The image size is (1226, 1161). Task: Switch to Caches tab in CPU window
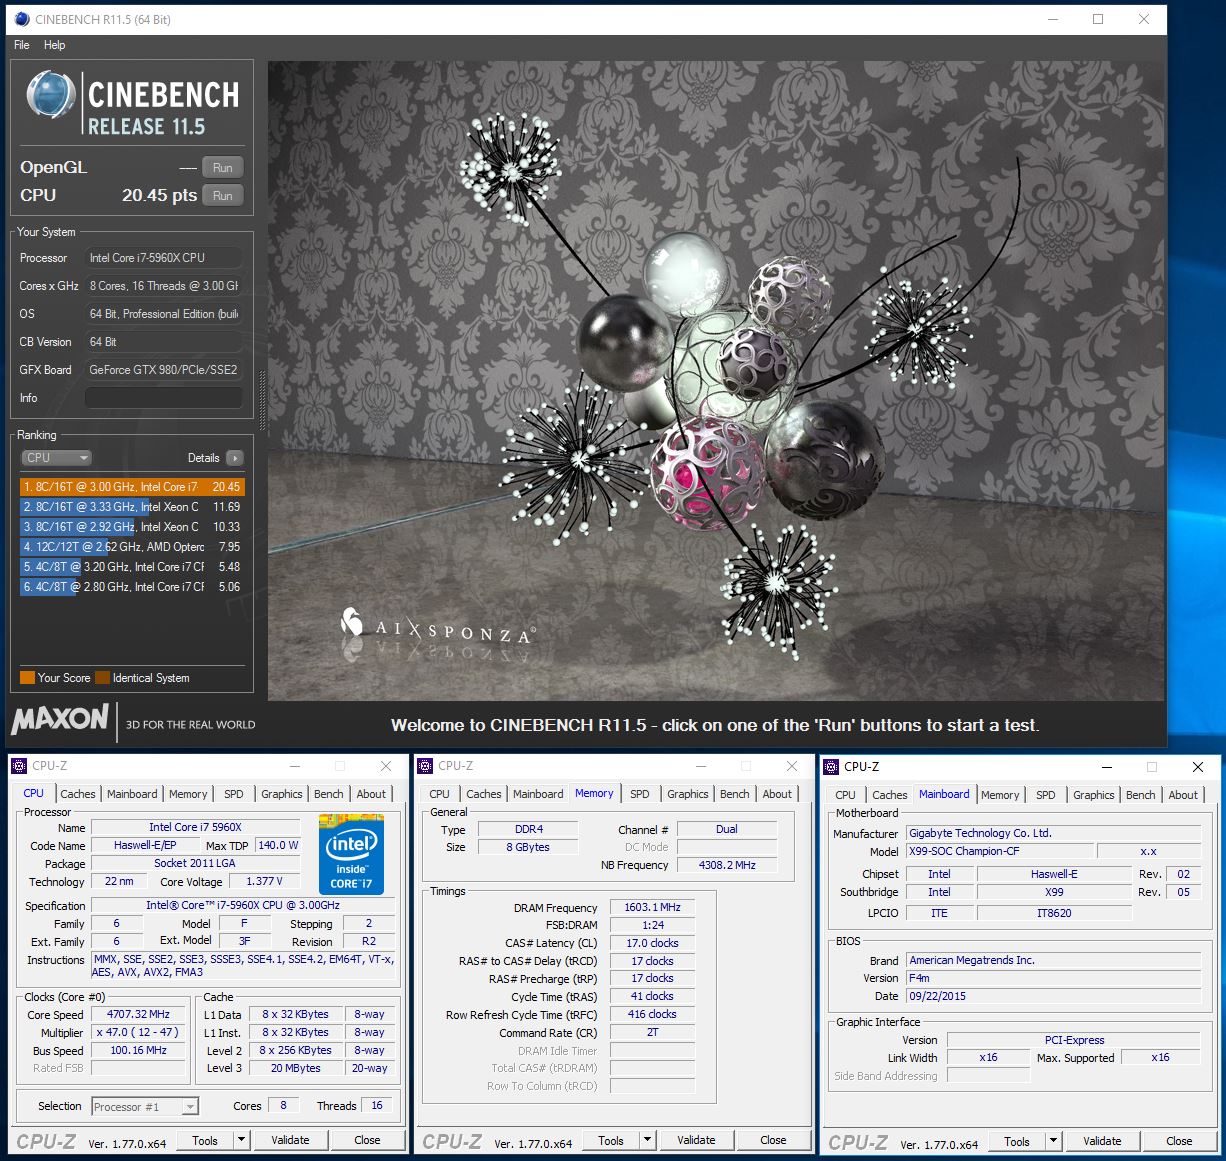pyautogui.click(x=78, y=794)
